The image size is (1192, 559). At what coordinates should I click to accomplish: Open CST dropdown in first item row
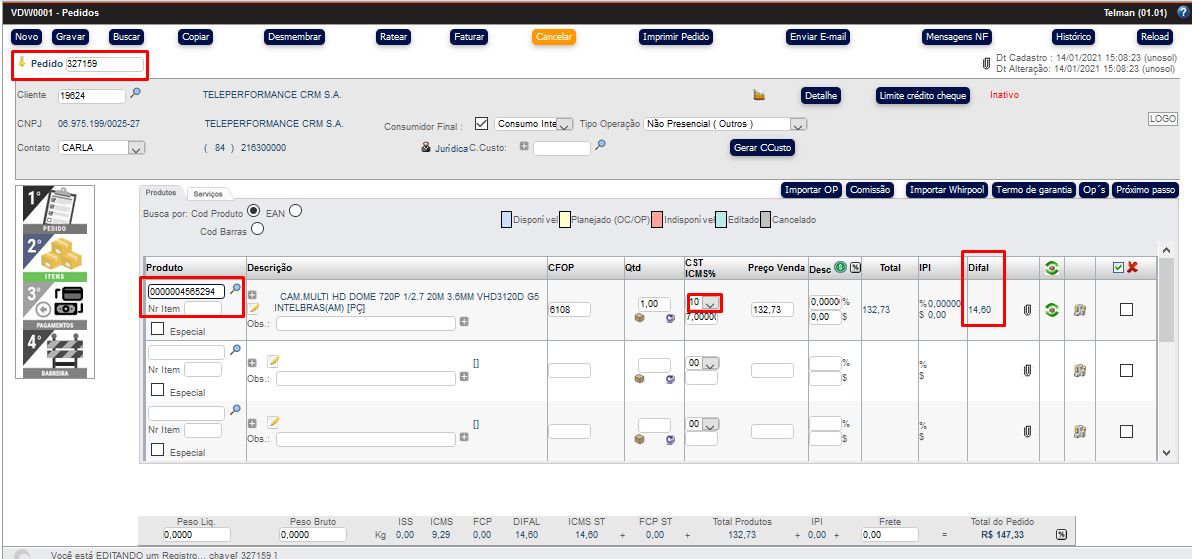point(709,303)
